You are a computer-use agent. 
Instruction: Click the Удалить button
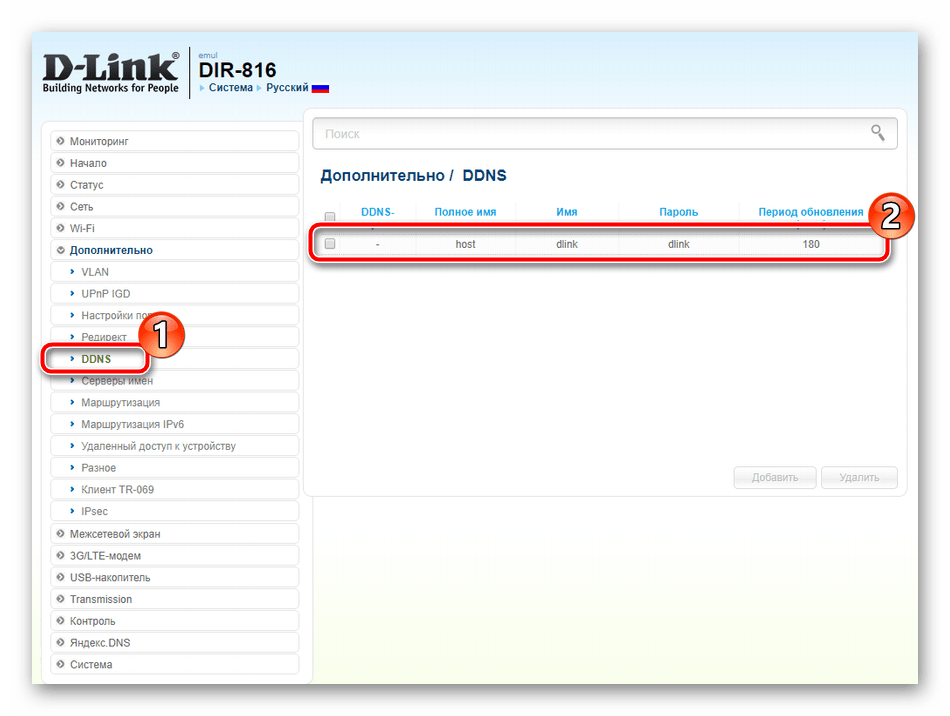(x=859, y=477)
